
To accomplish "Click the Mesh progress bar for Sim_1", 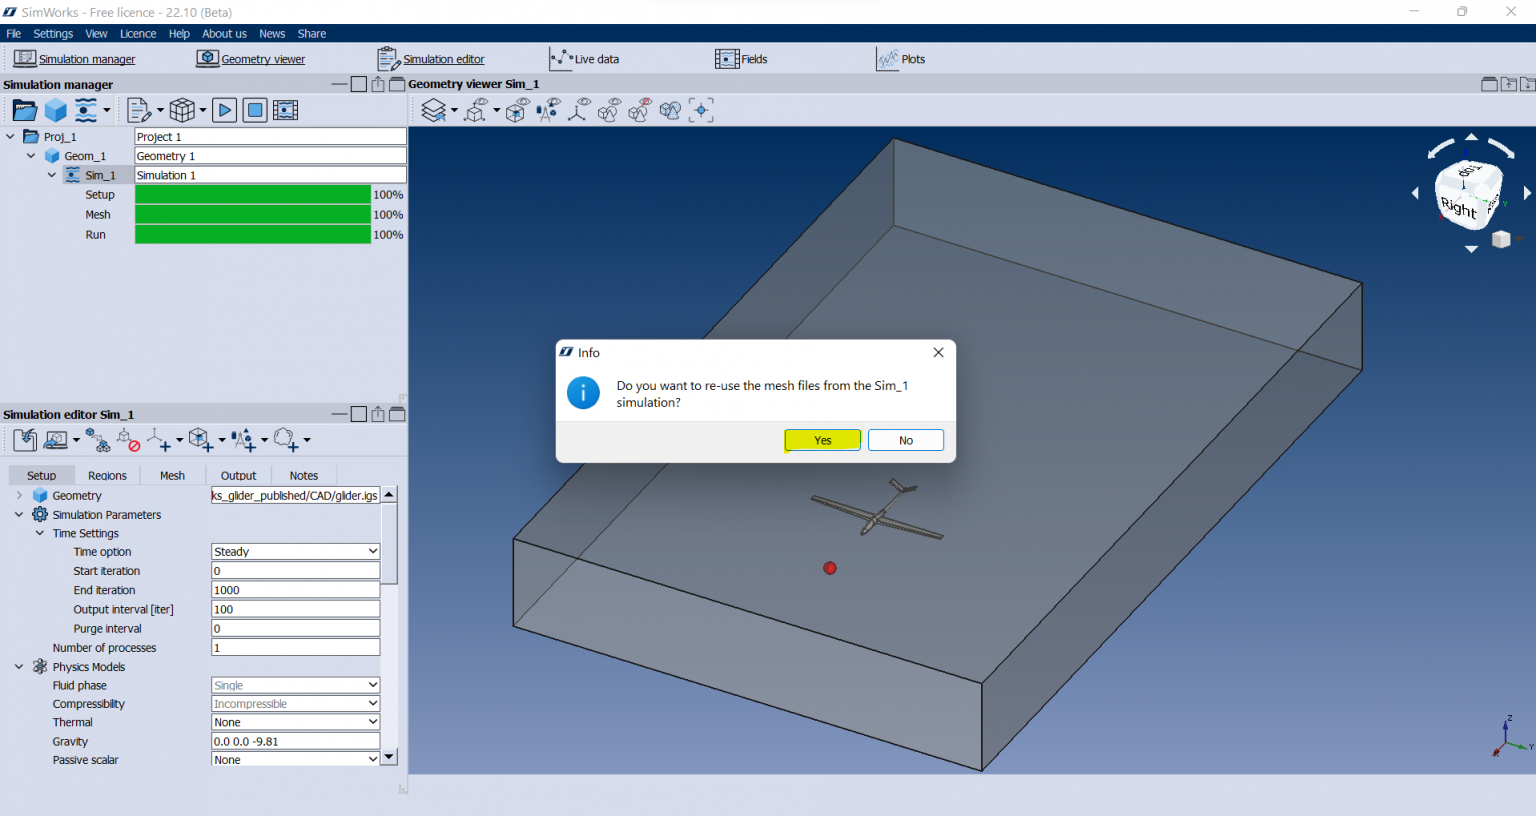I will tap(253, 214).
